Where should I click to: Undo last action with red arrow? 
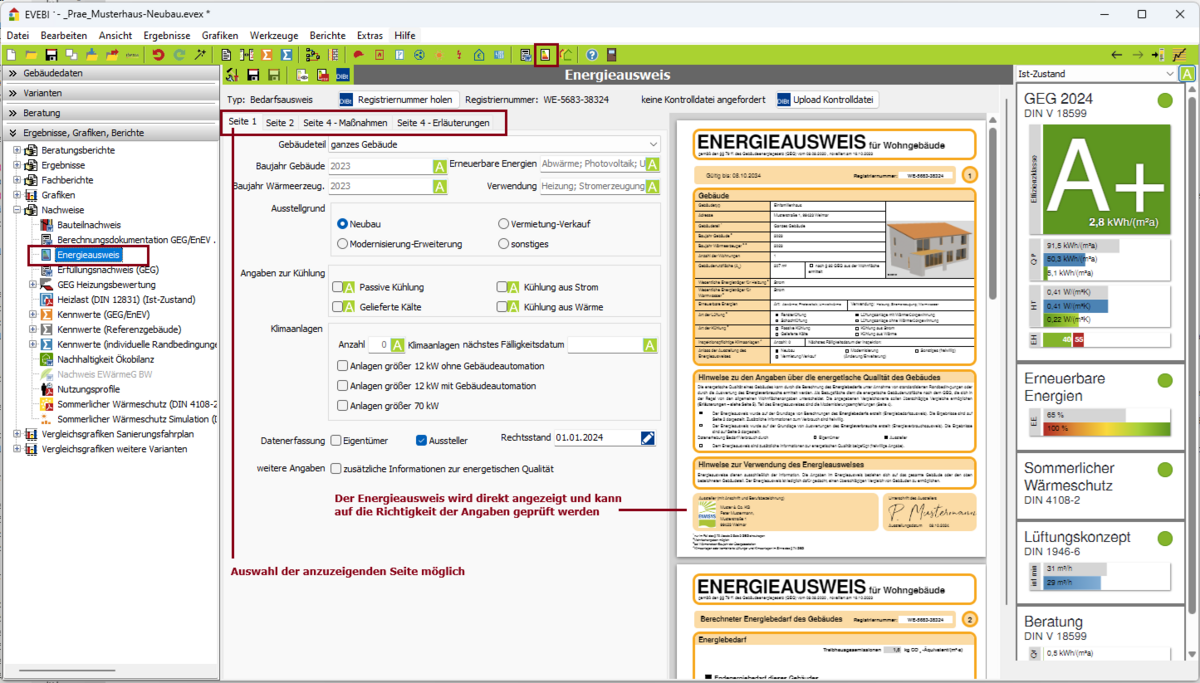[158, 55]
